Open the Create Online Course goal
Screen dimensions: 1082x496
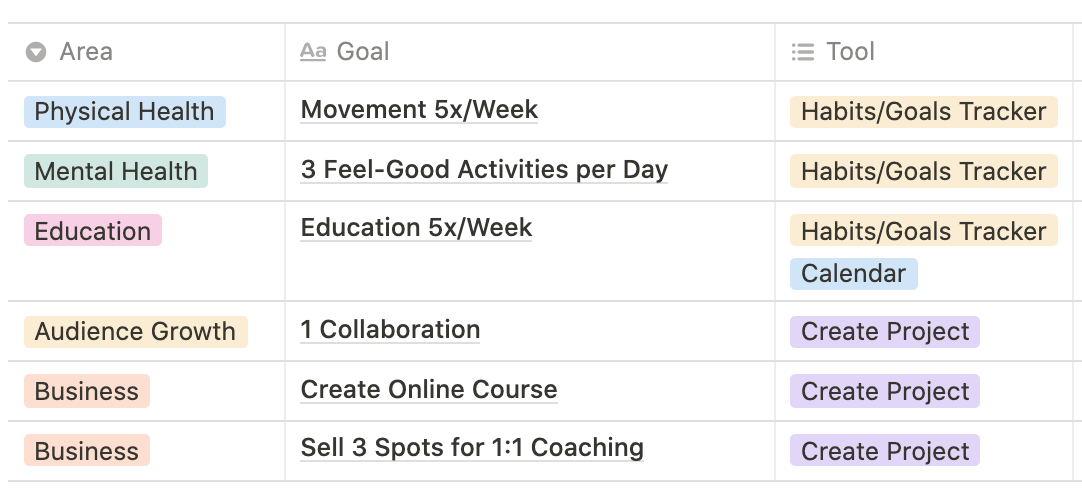click(429, 390)
